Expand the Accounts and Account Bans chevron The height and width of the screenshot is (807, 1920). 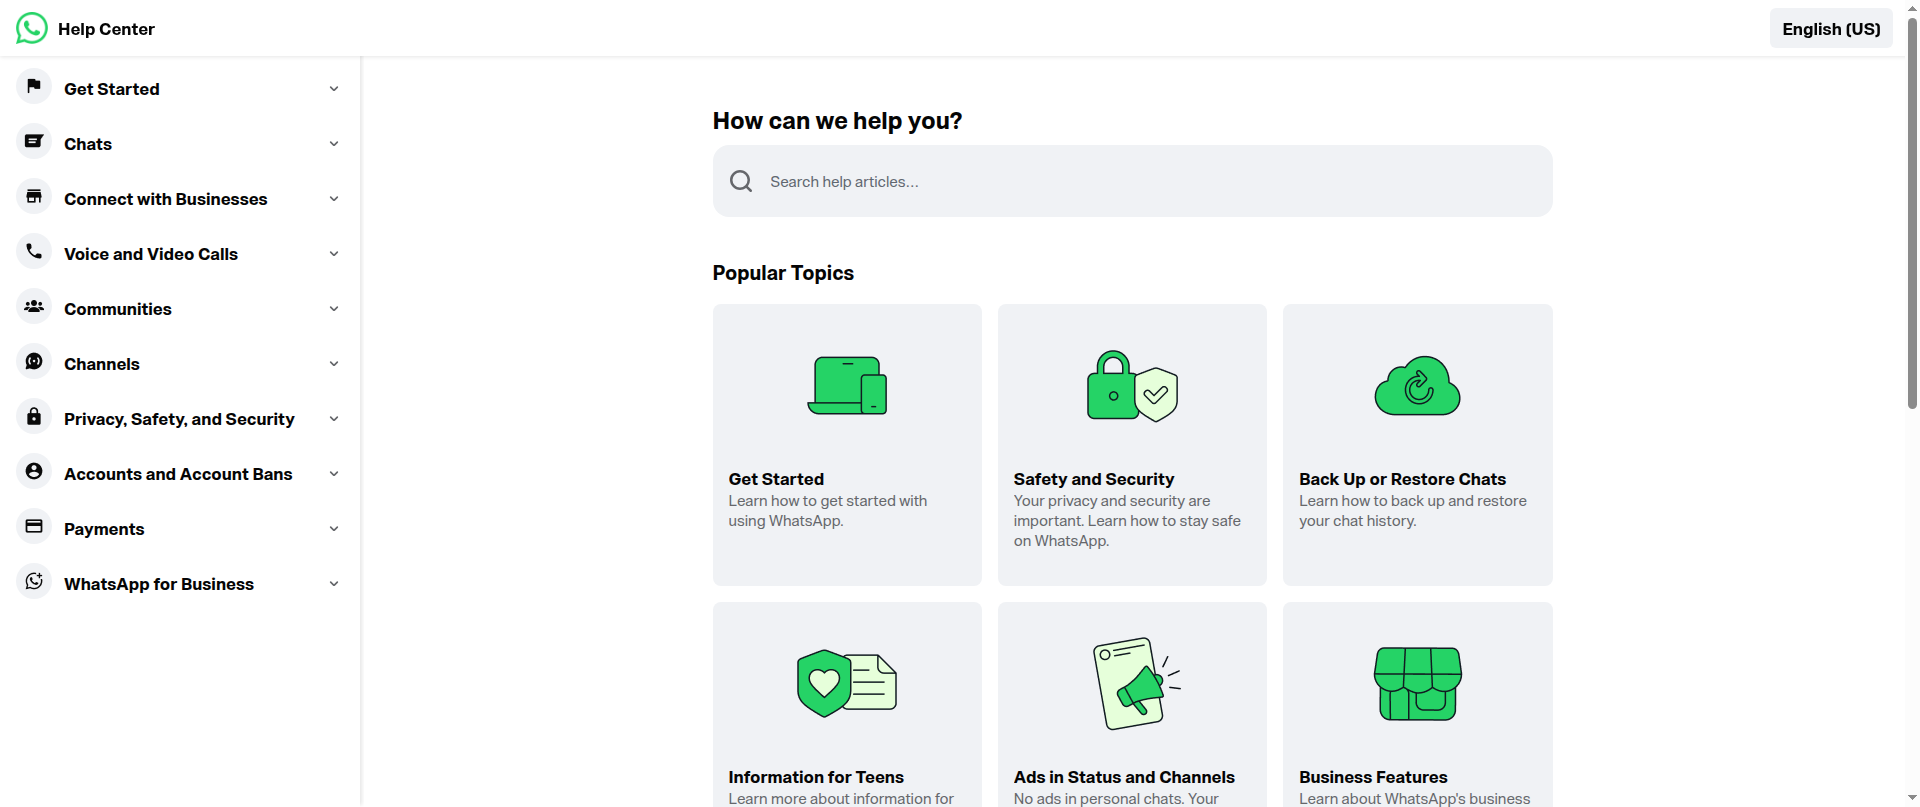click(334, 474)
